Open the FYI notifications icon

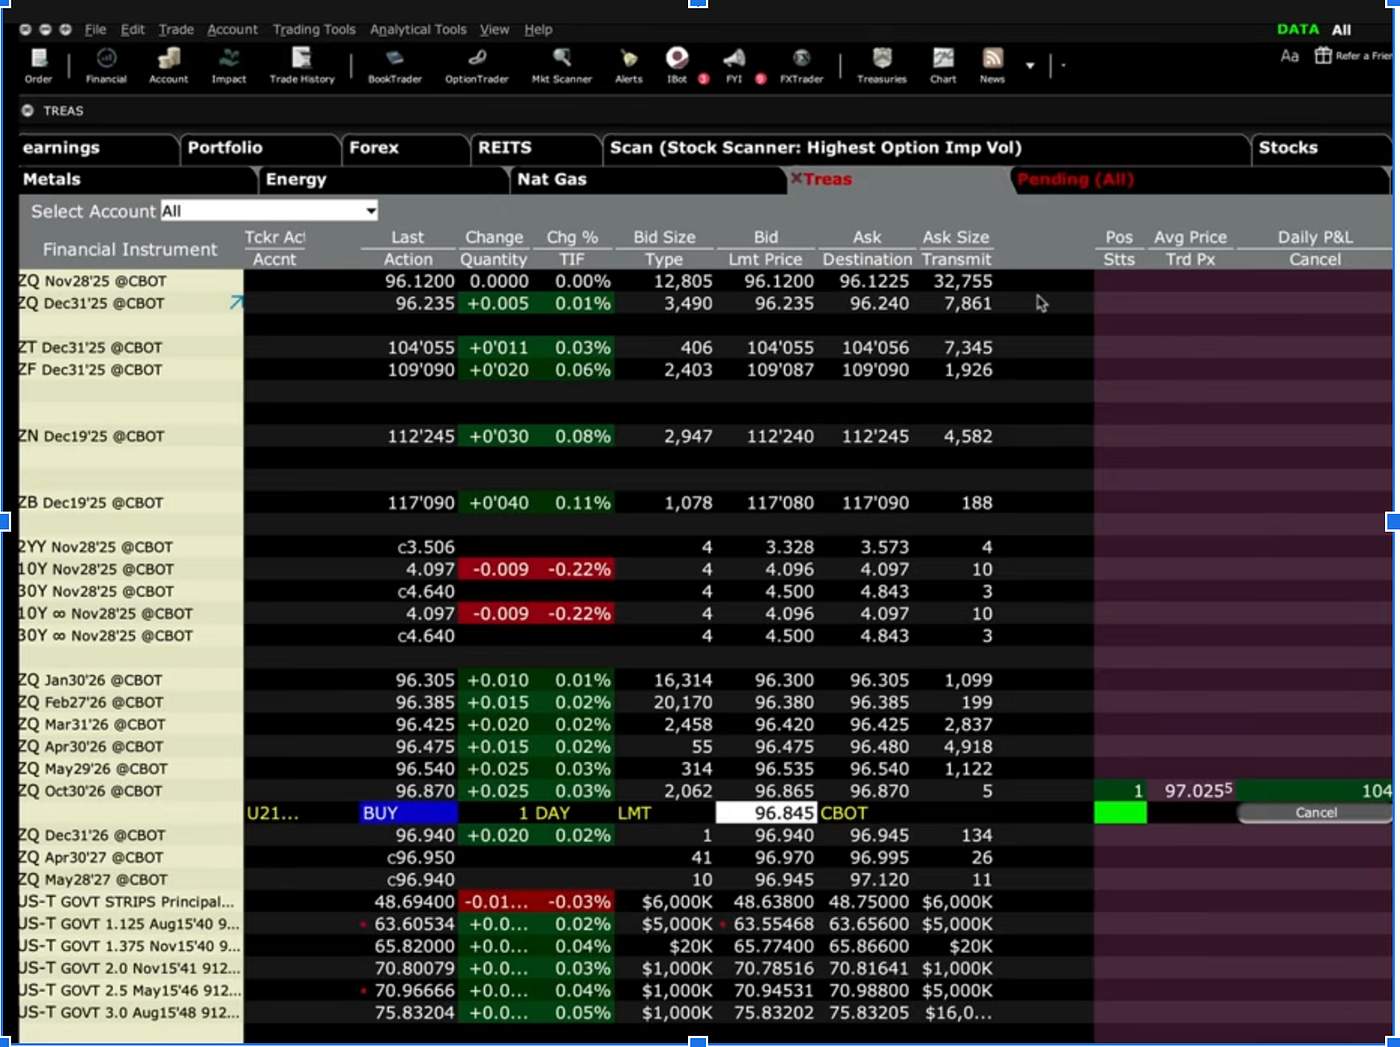(x=734, y=65)
